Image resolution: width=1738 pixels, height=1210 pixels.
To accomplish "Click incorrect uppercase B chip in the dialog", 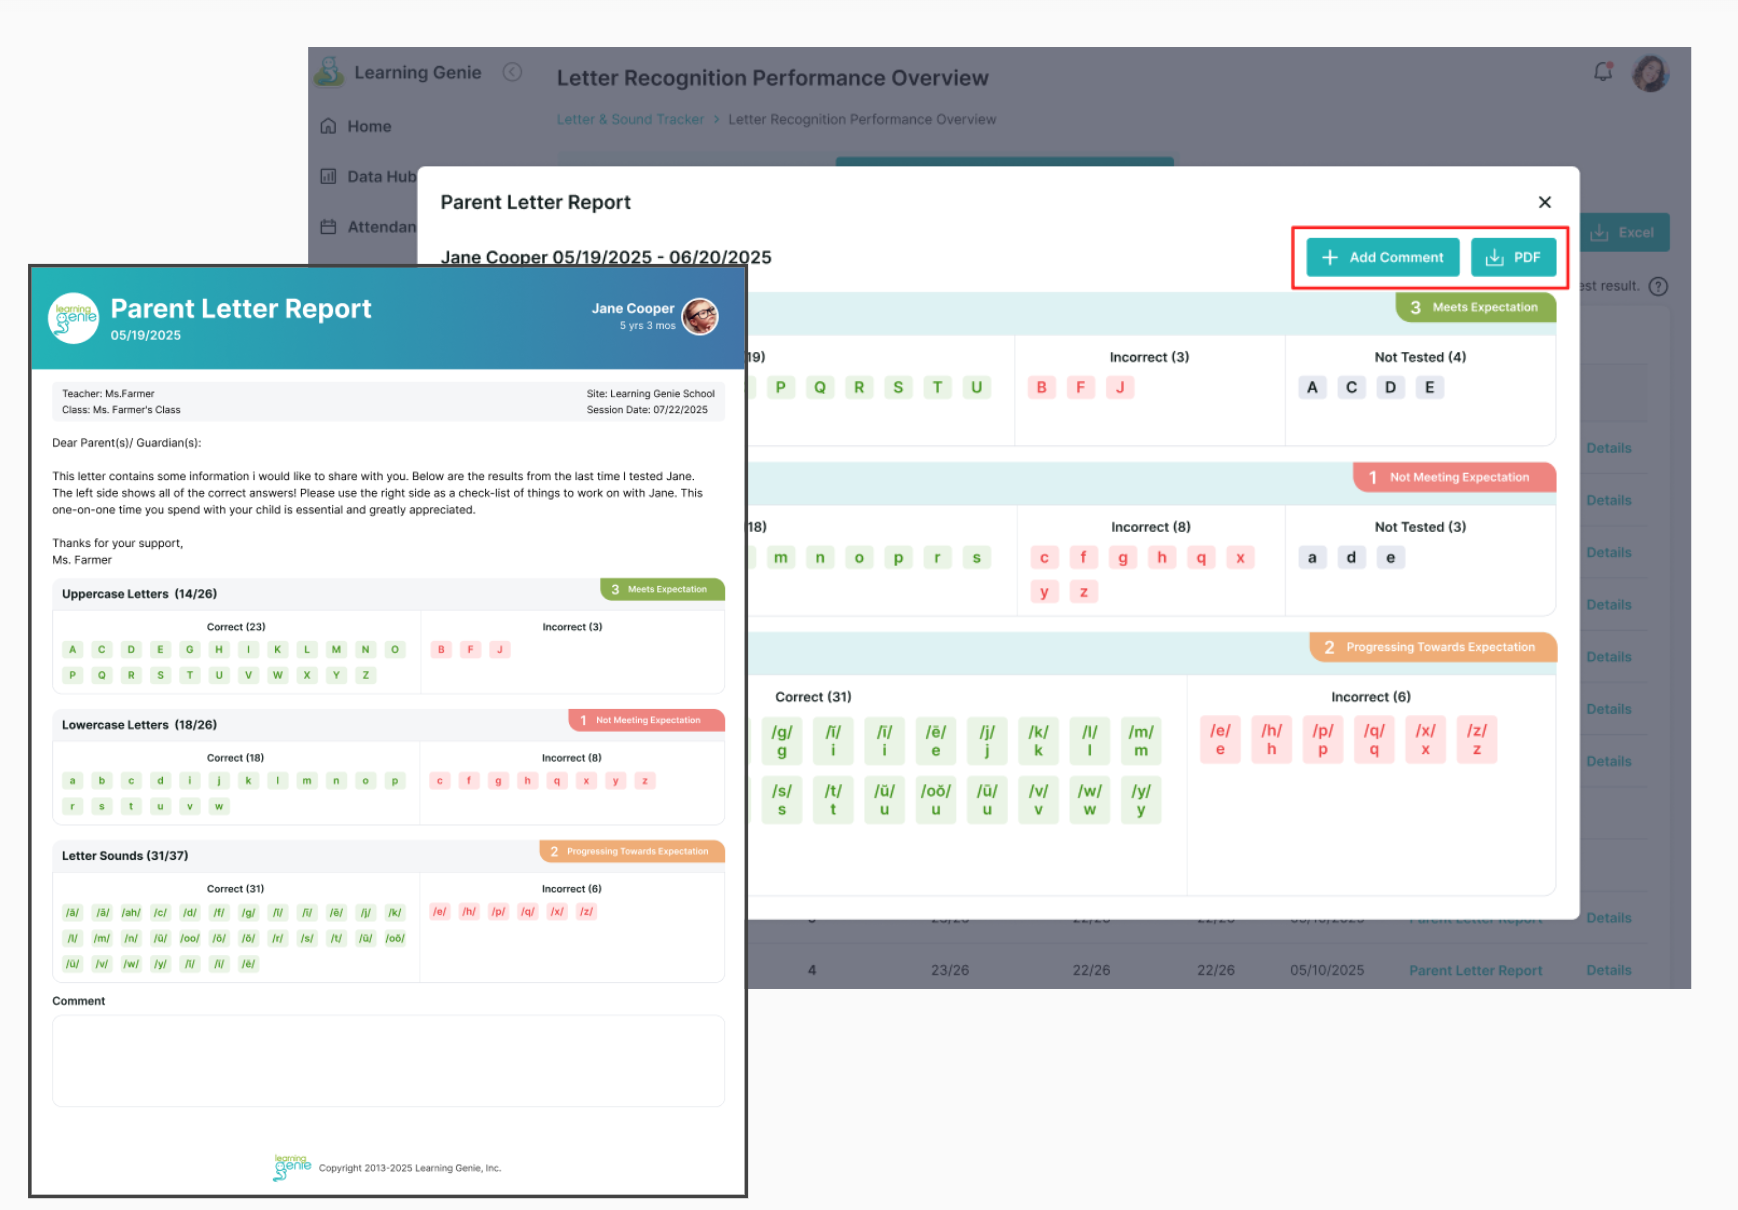I will pos(1042,387).
